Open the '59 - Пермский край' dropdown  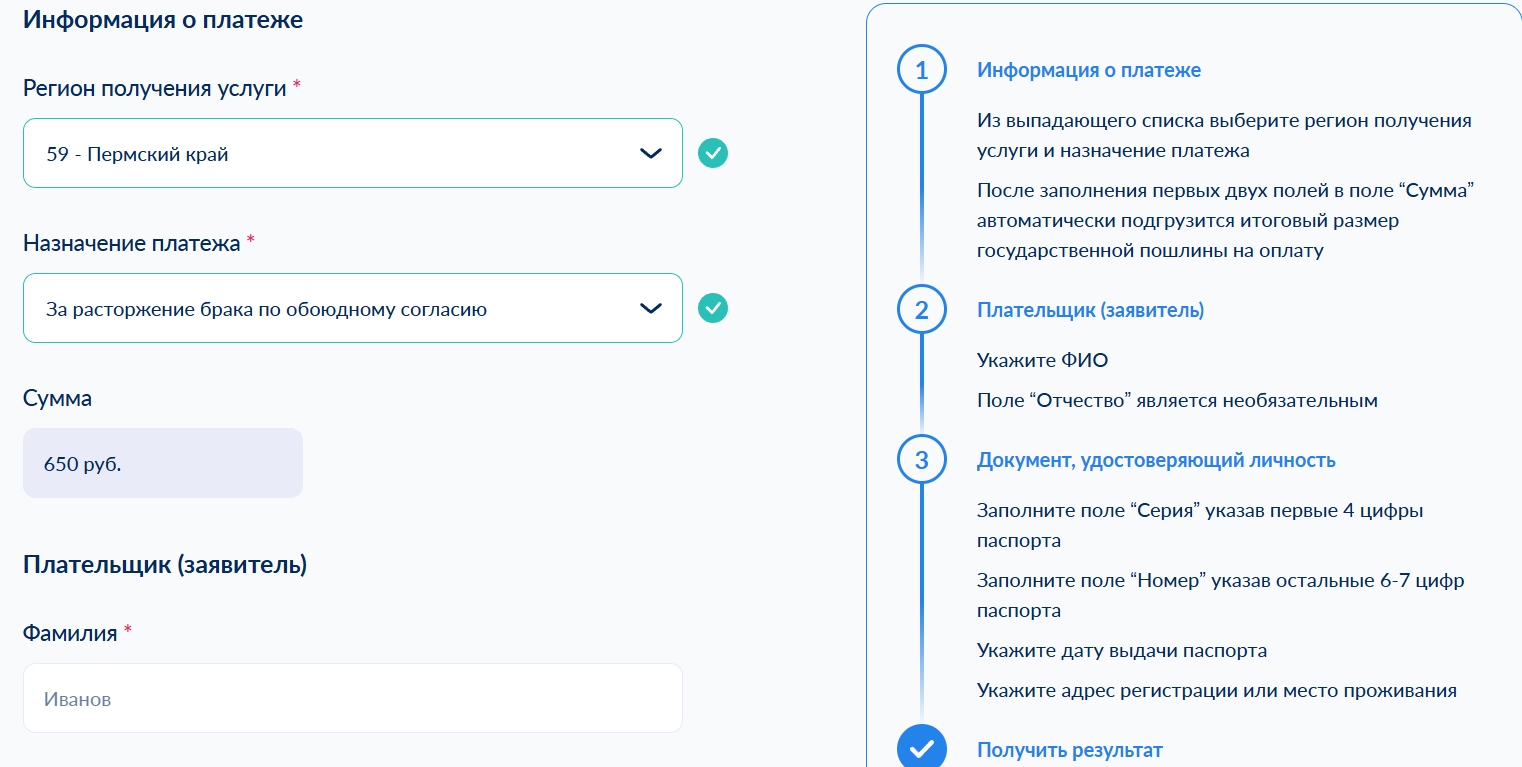(x=330, y=154)
